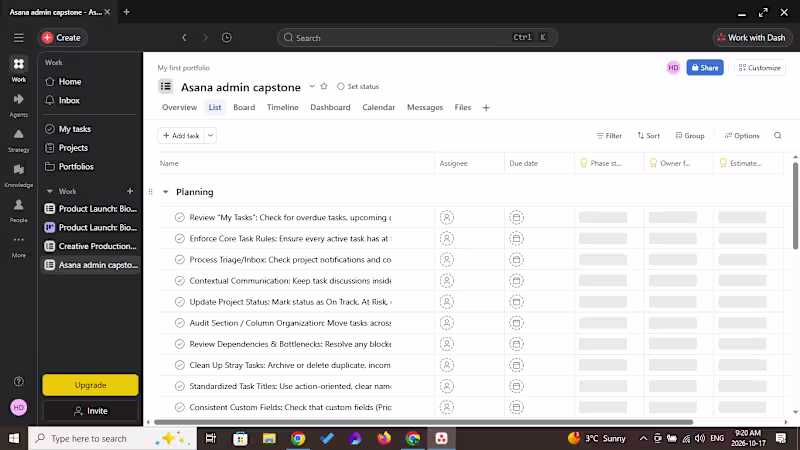Open list view Options
This screenshot has width=800, height=450.
pos(742,136)
